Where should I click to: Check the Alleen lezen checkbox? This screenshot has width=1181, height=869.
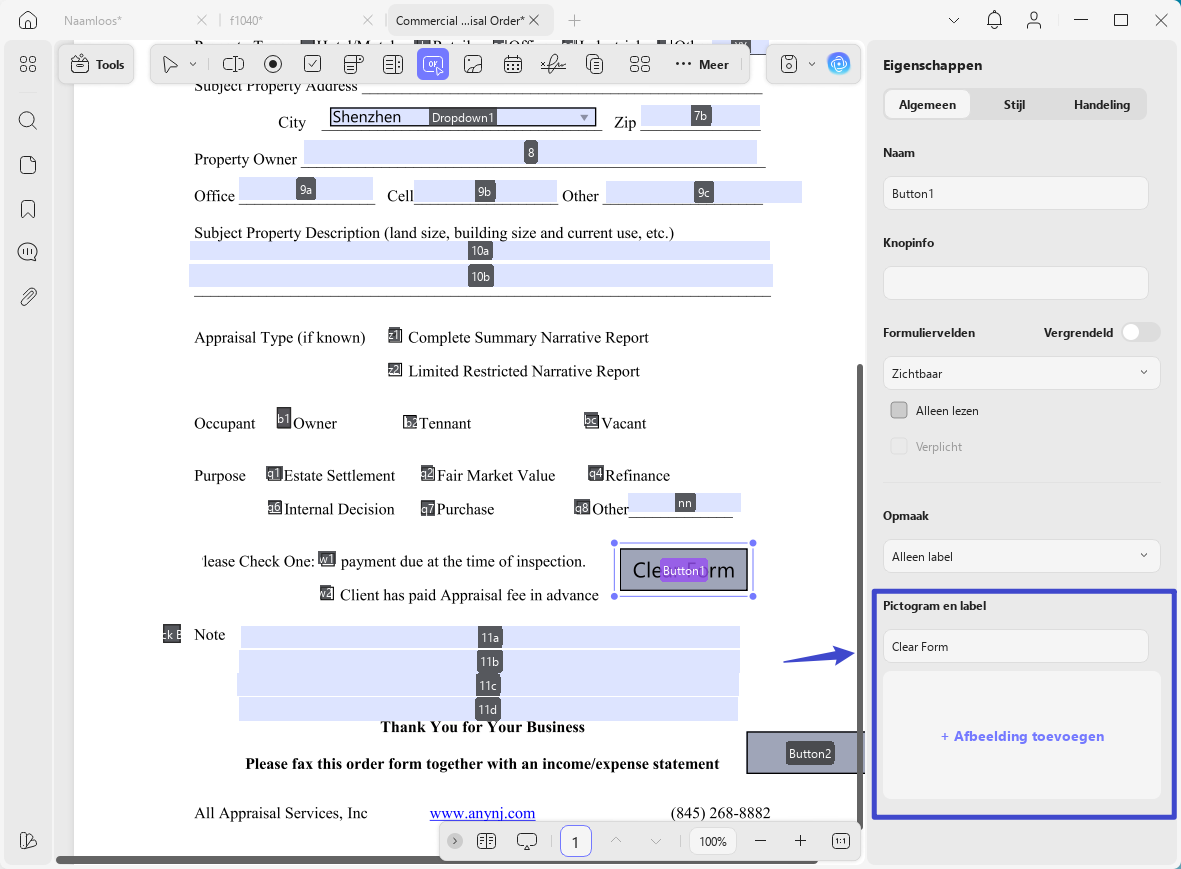(899, 410)
